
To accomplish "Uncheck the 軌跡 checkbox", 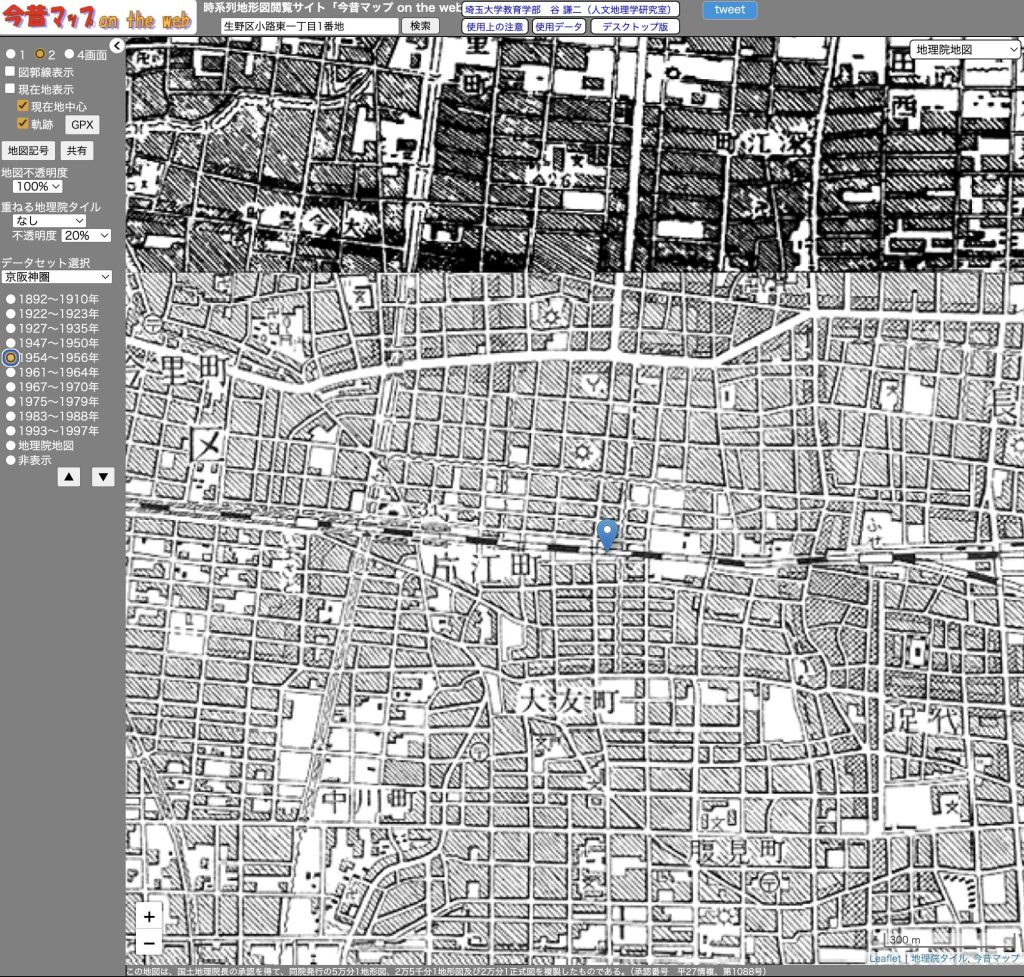I will tap(23, 124).
